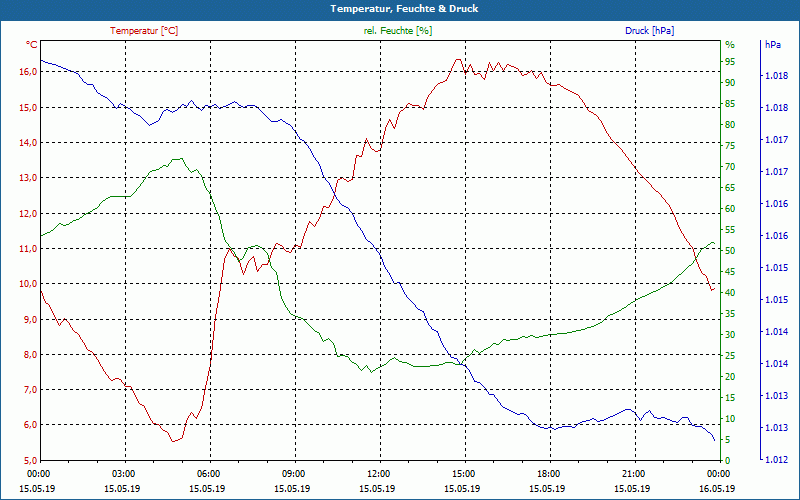Click the '15.05.19' date under 12:00

[377, 488]
